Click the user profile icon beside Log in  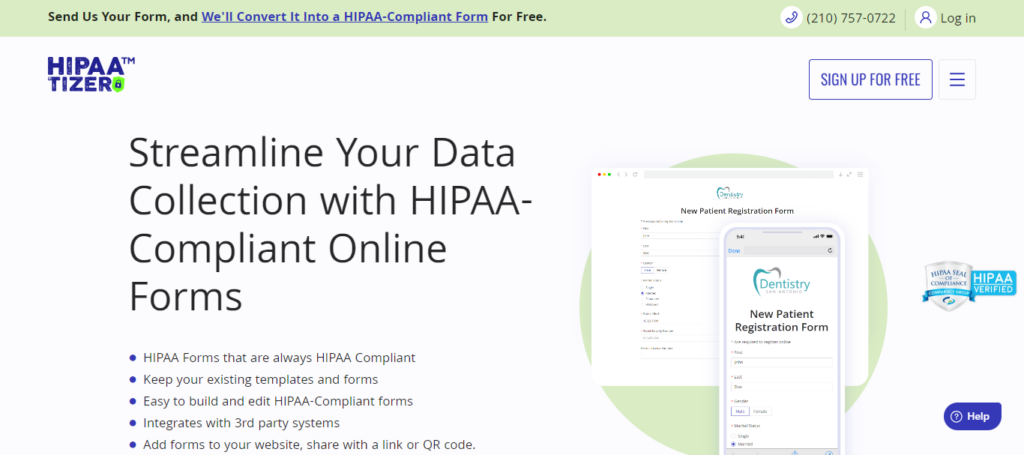pyautogui.click(x=925, y=18)
